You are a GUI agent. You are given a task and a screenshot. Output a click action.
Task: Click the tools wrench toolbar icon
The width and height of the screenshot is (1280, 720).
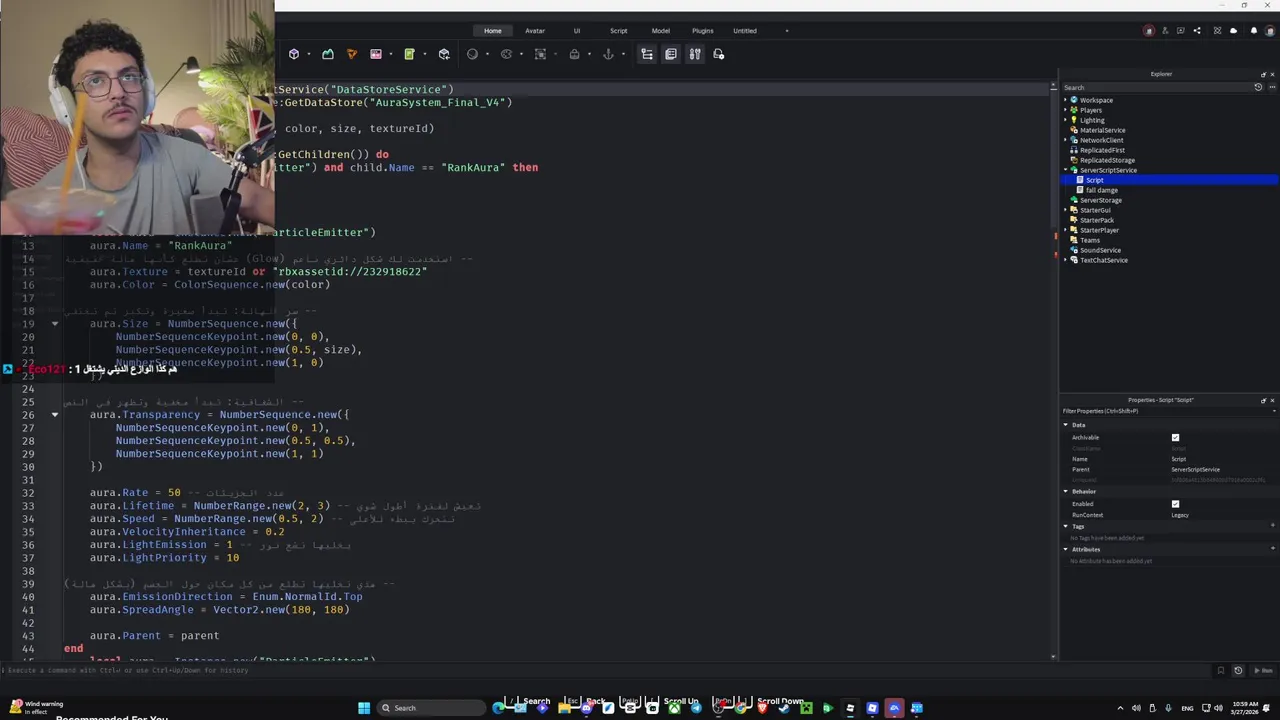[695, 54]
